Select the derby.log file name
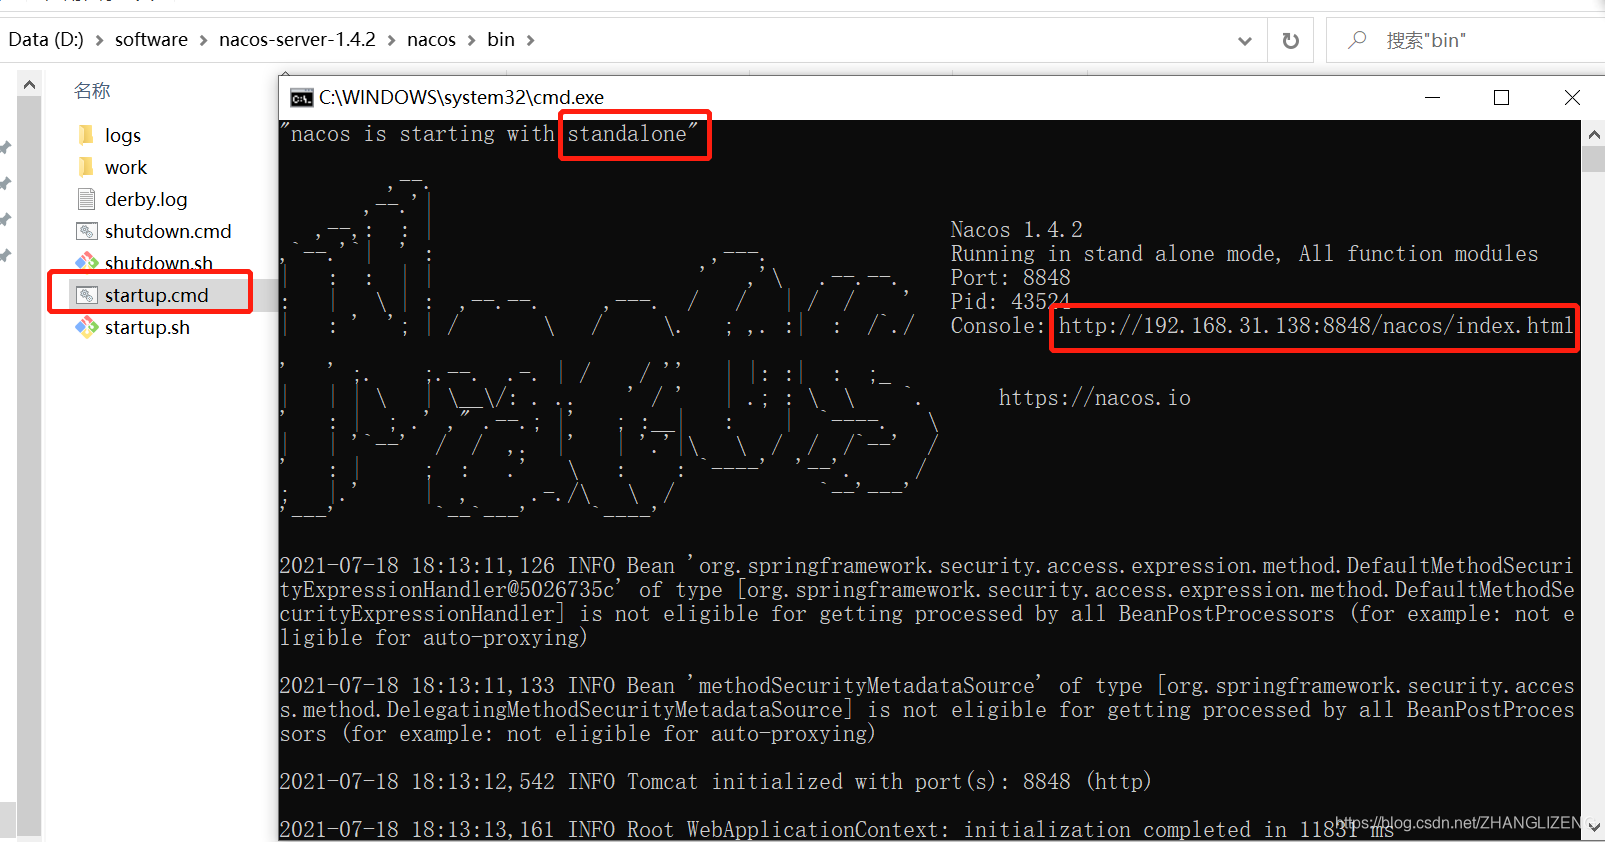 coord(146,199)
